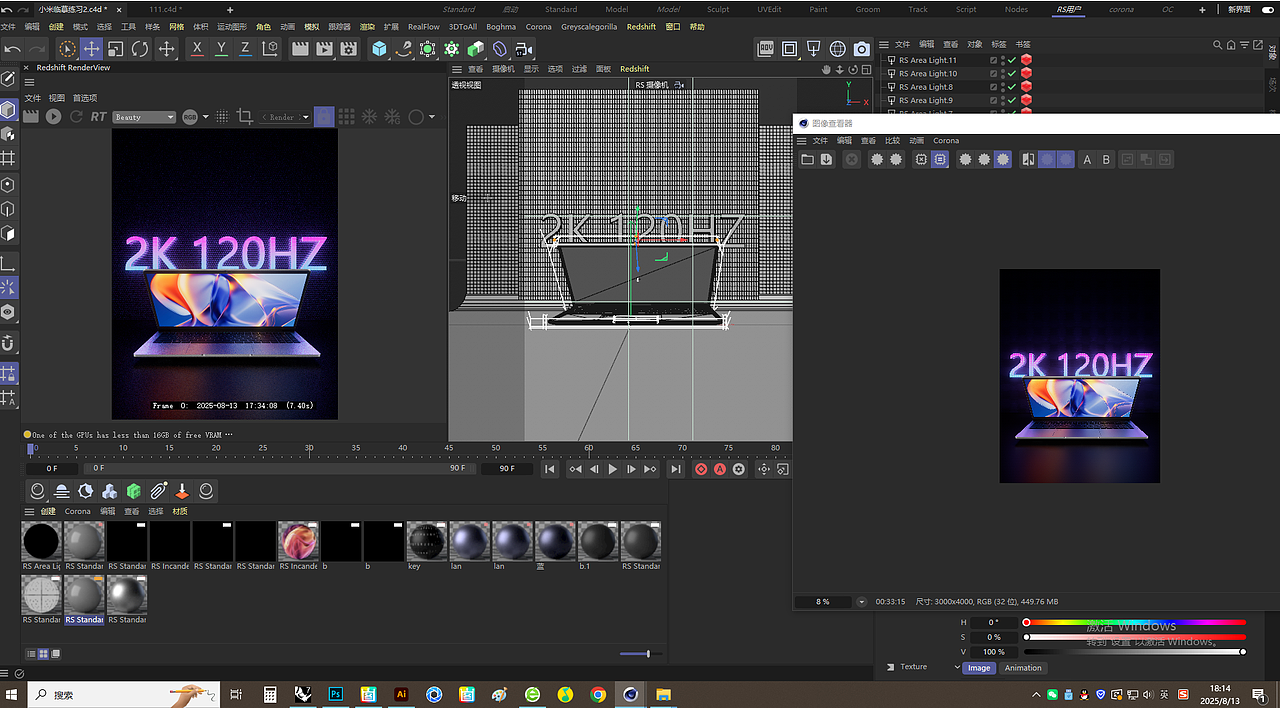
Task: Click the current frame 0 F field
Action: (52, 468)
